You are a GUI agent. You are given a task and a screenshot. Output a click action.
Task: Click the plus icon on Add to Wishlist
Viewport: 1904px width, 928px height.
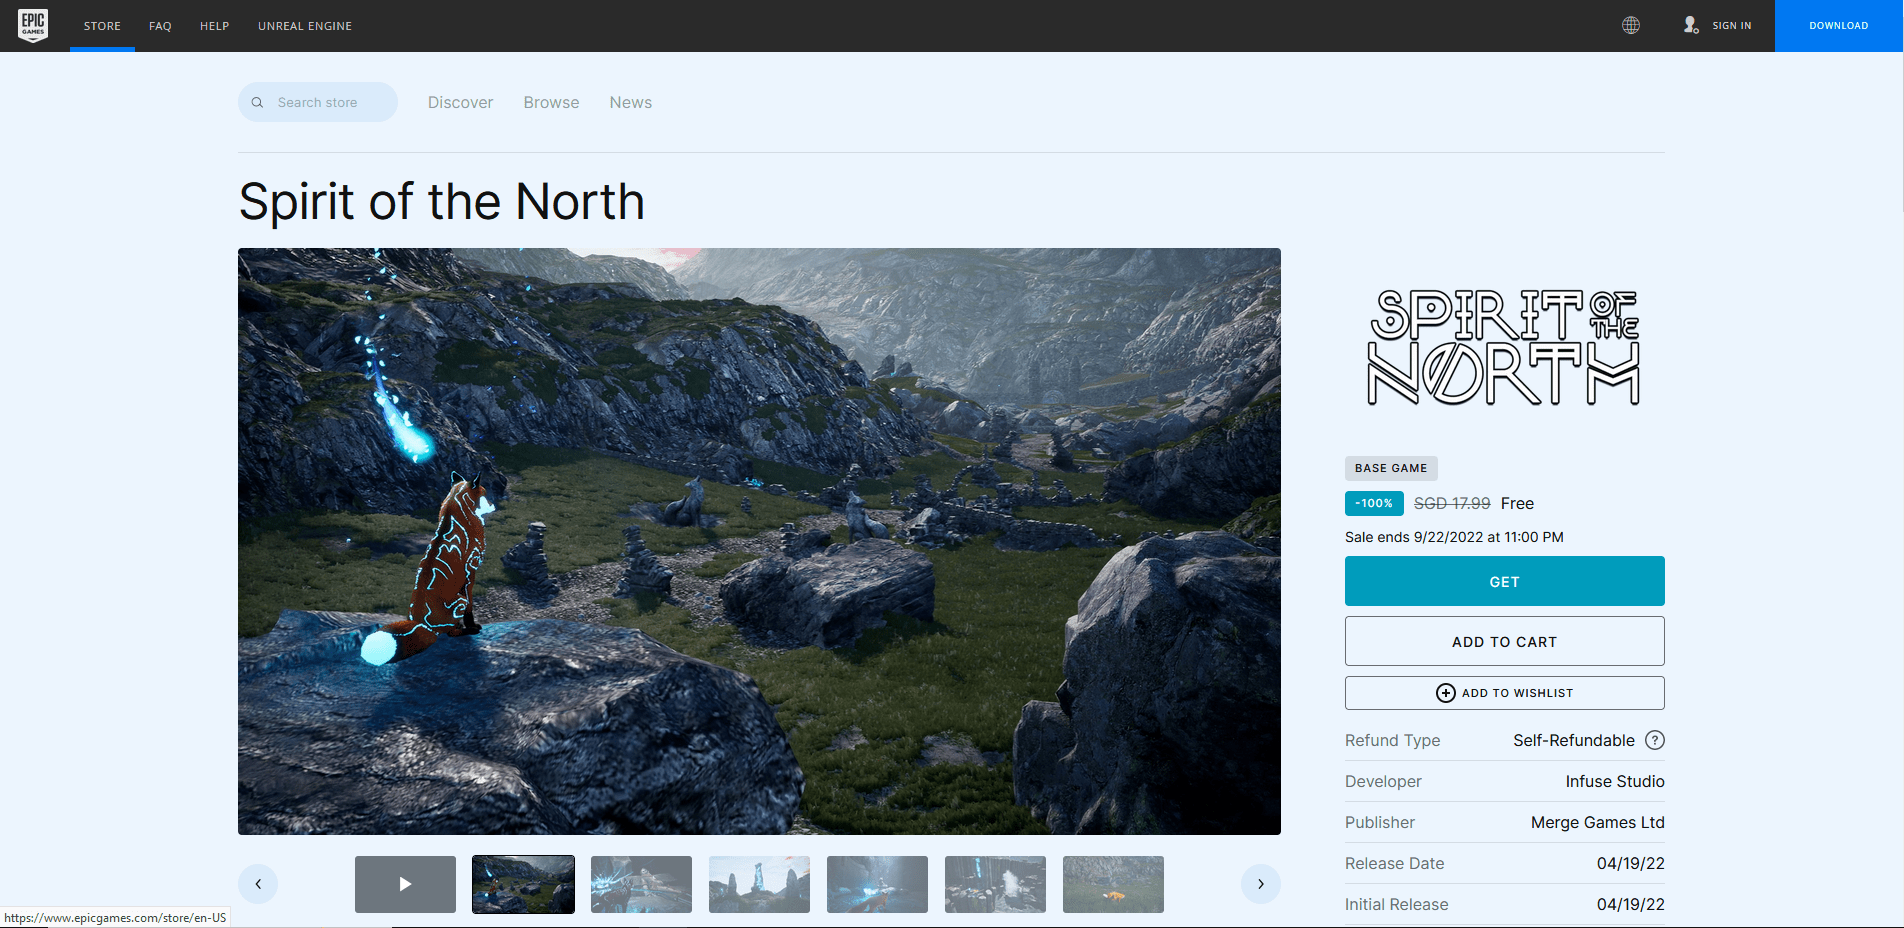click(1446, 693)
